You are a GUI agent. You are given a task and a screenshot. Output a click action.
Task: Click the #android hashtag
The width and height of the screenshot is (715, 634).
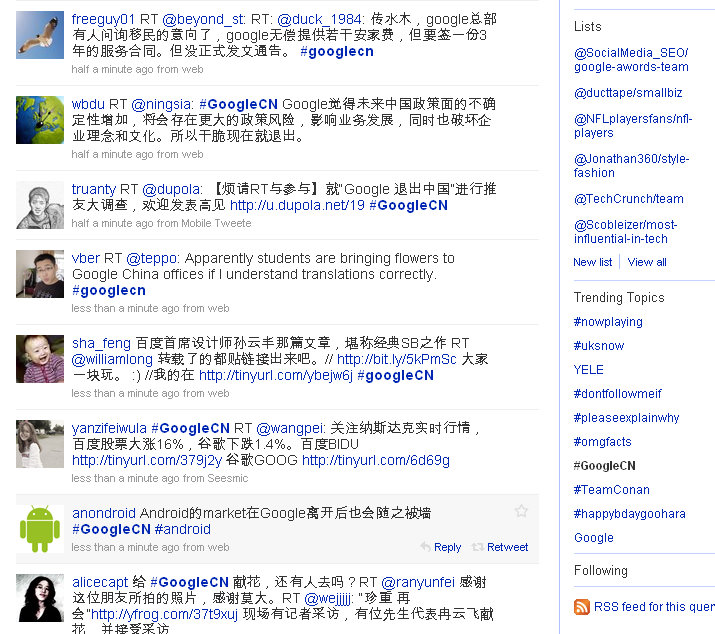(183, 529)
